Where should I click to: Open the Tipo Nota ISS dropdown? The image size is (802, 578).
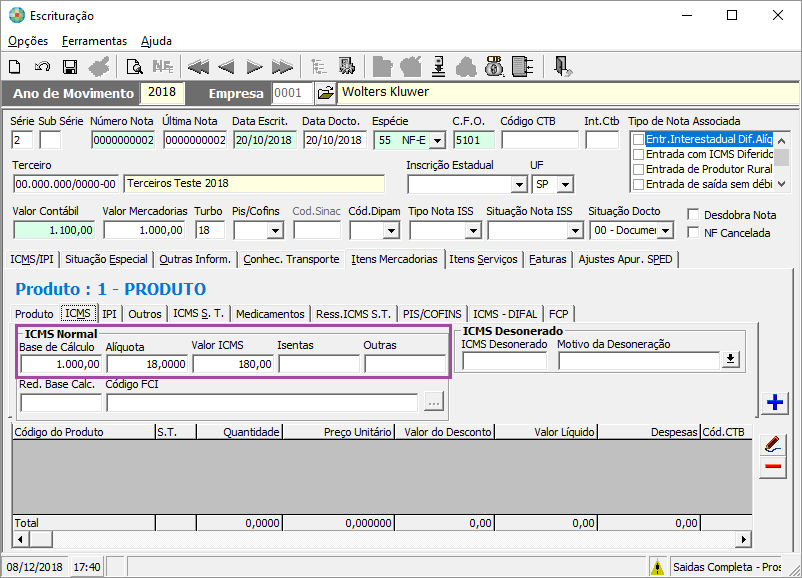473,231
